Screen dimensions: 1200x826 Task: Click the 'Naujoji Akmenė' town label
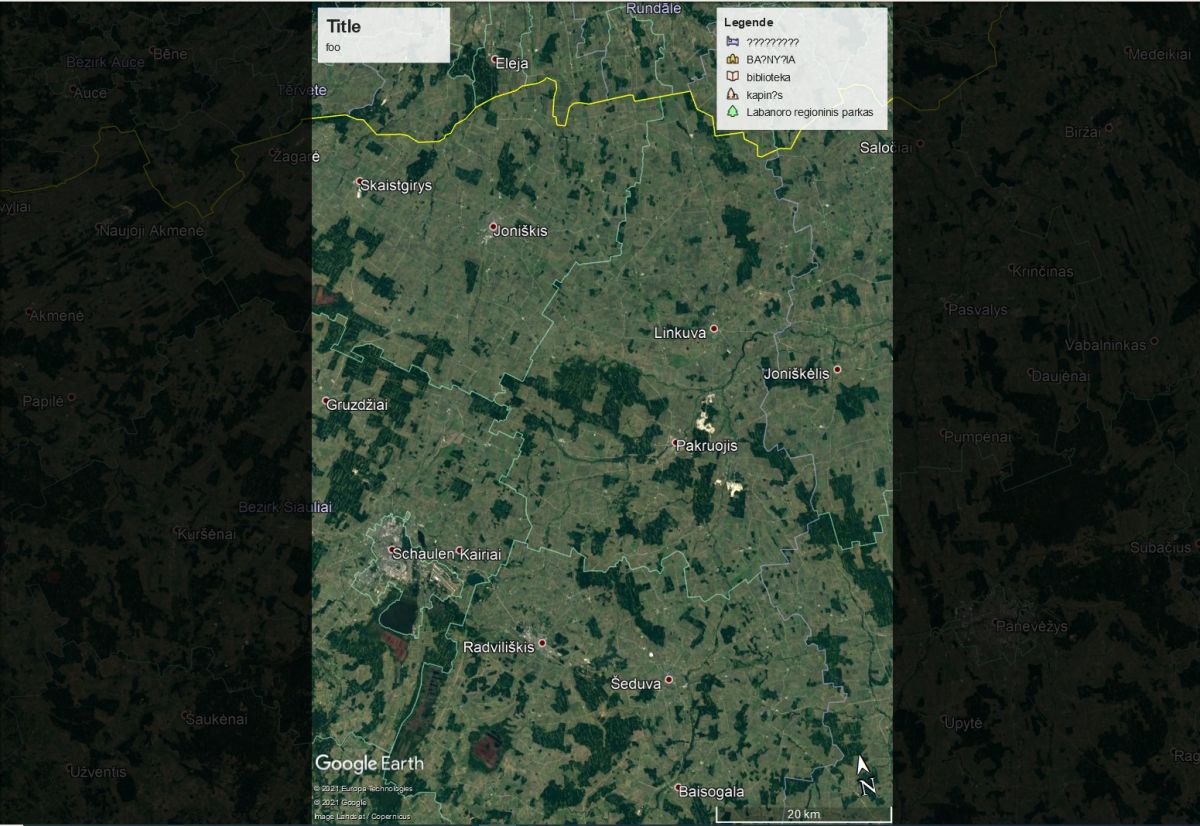point(151,231)
